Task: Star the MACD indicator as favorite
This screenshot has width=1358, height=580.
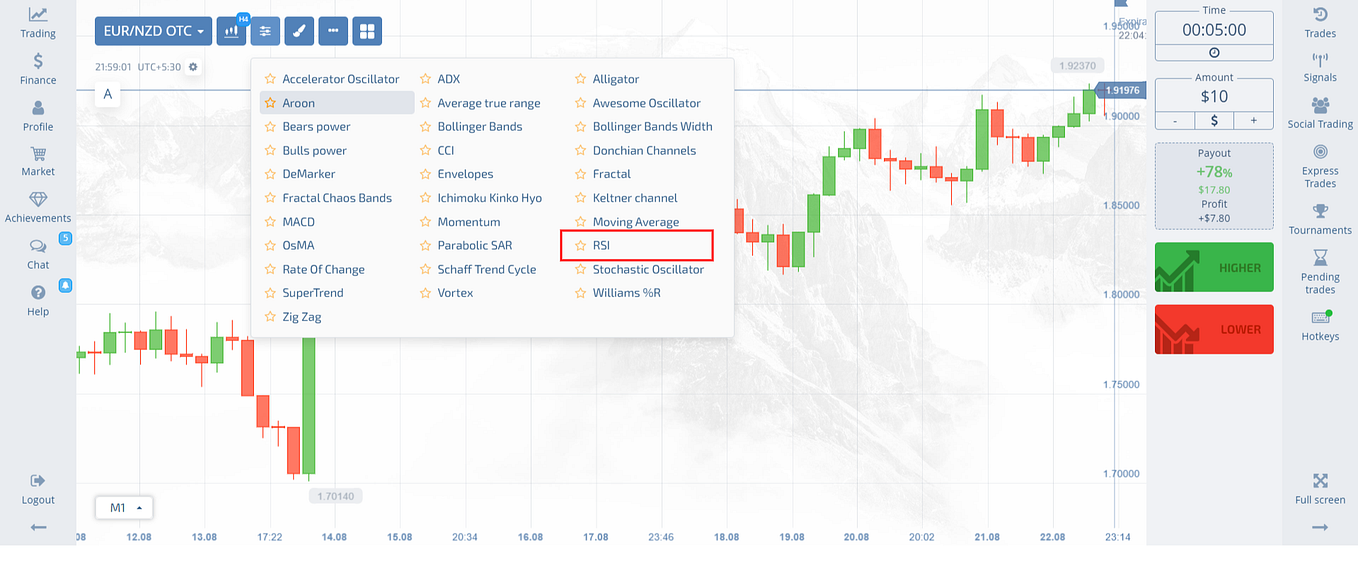Action: coord(268,221)
